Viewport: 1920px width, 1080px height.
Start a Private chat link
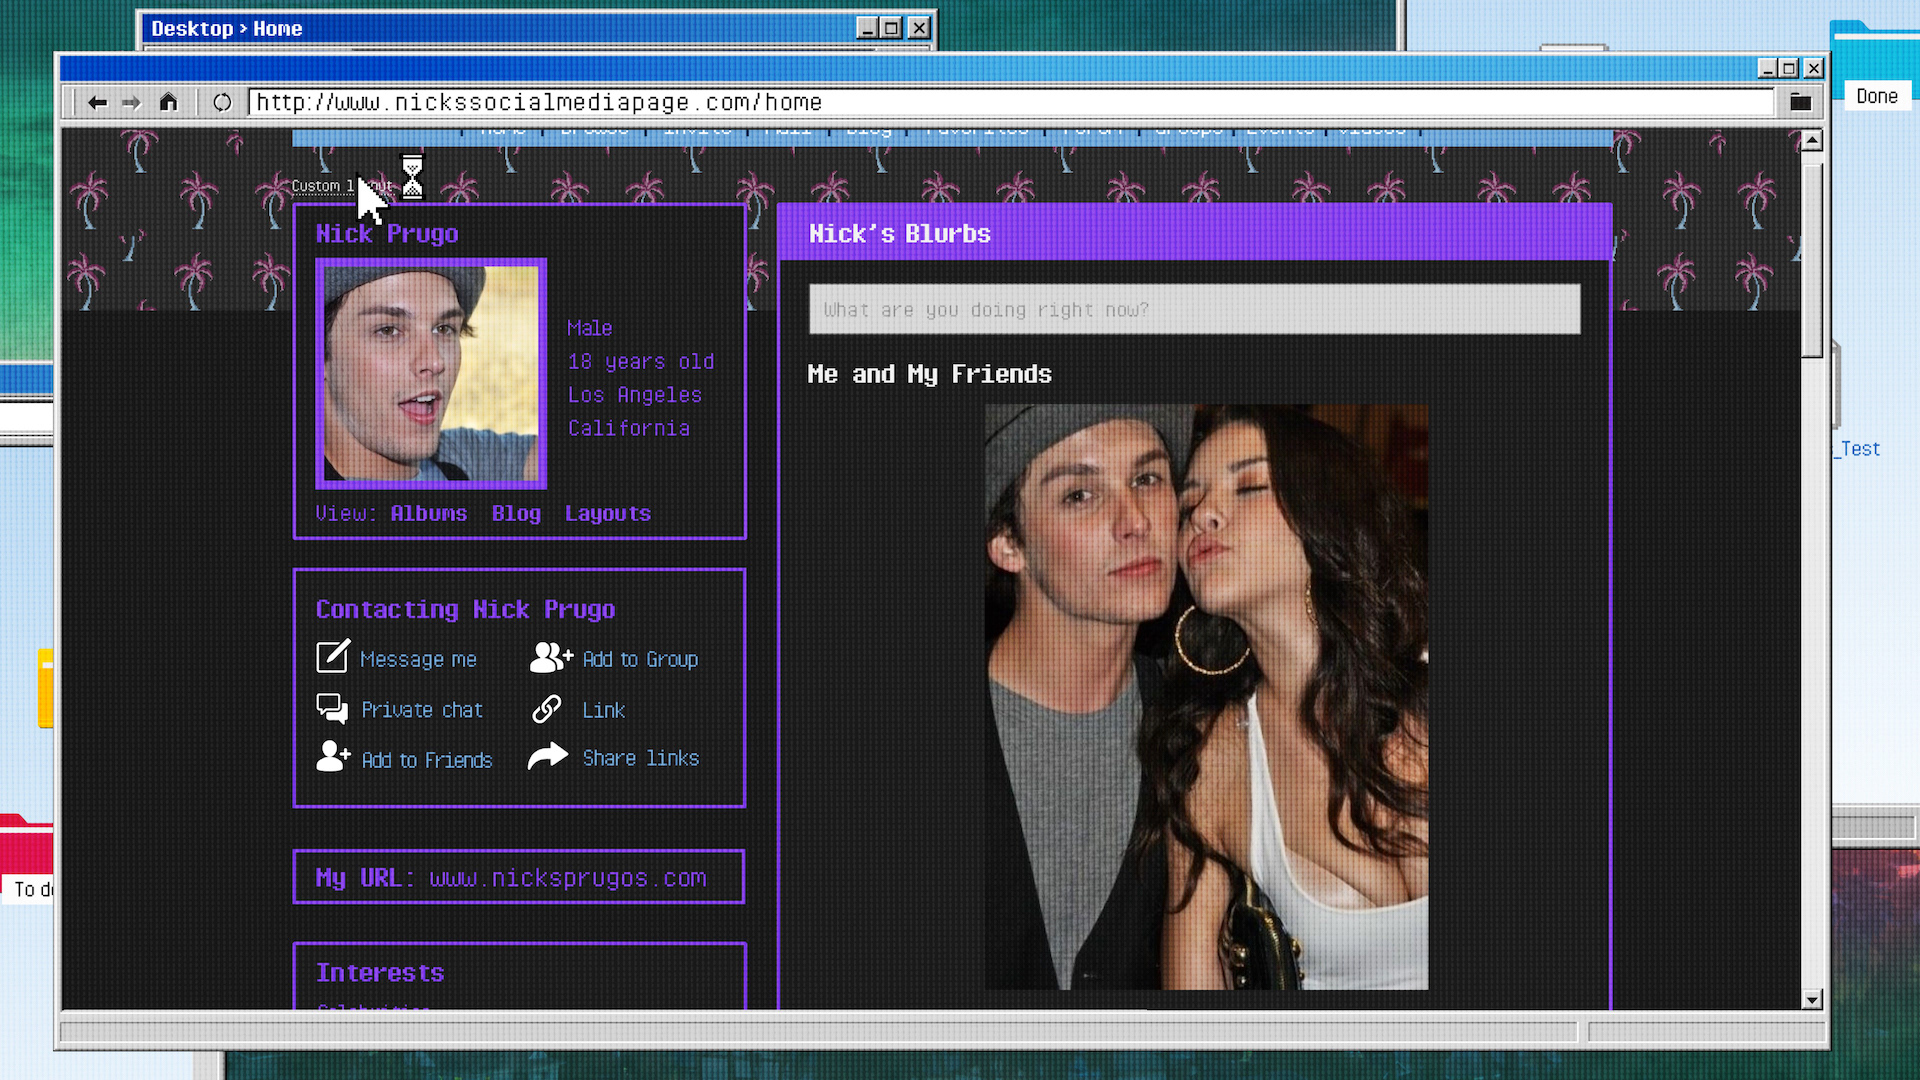pyautogui.click(x=422, y=710)
